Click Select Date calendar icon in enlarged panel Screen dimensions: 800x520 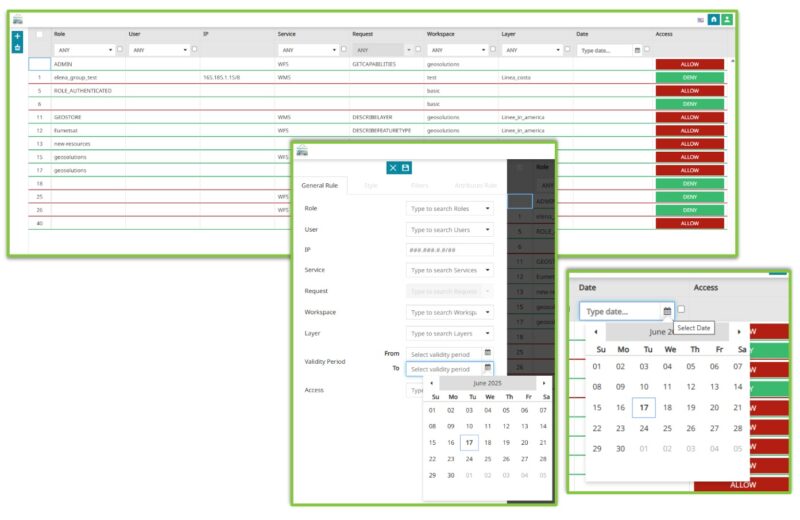point(667,311)
